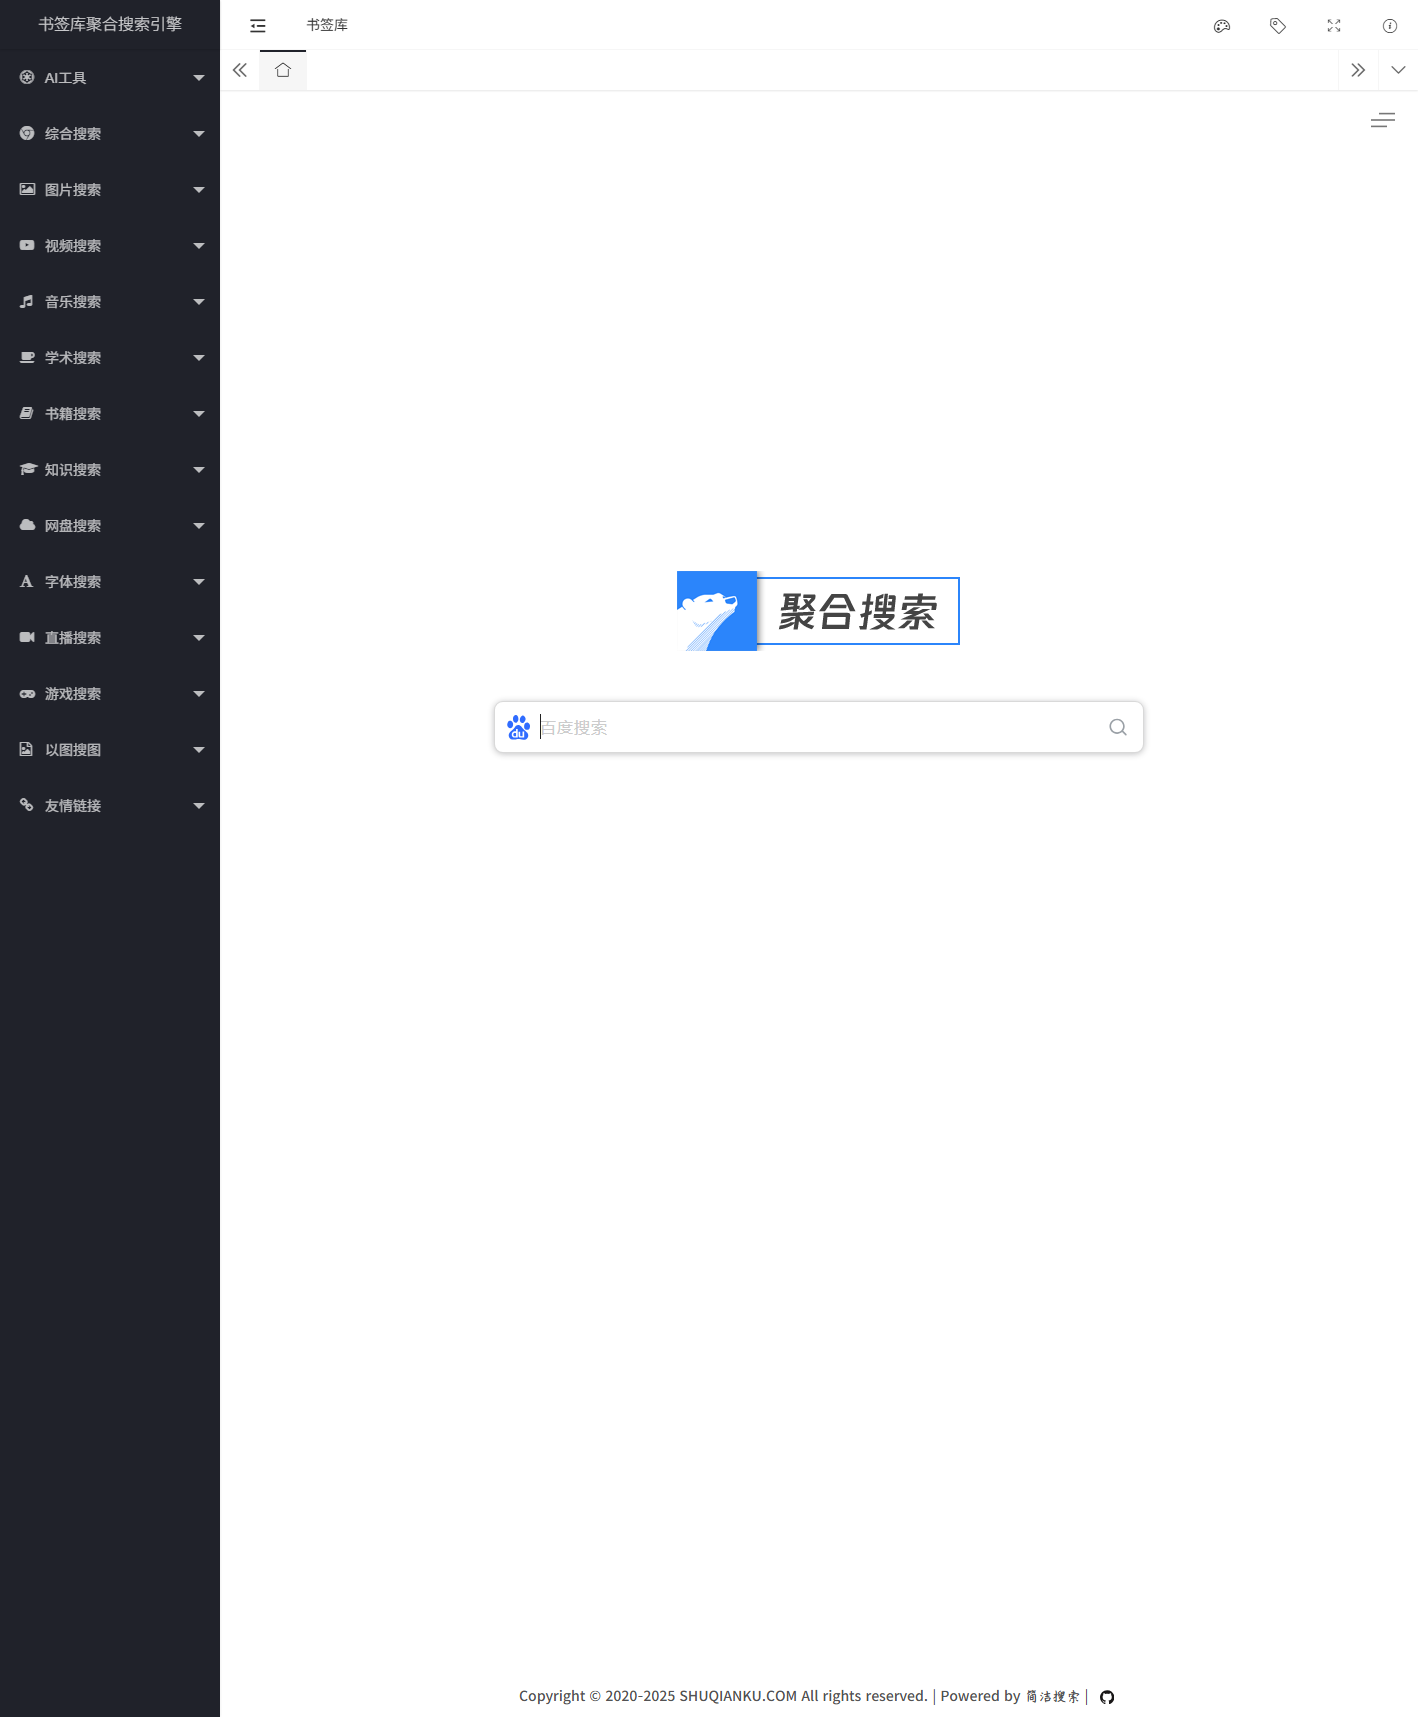The height and width of the screenshot is (1717, 1418).
Task: Click the 友情链接 menu label
Action: coord(73,805)
